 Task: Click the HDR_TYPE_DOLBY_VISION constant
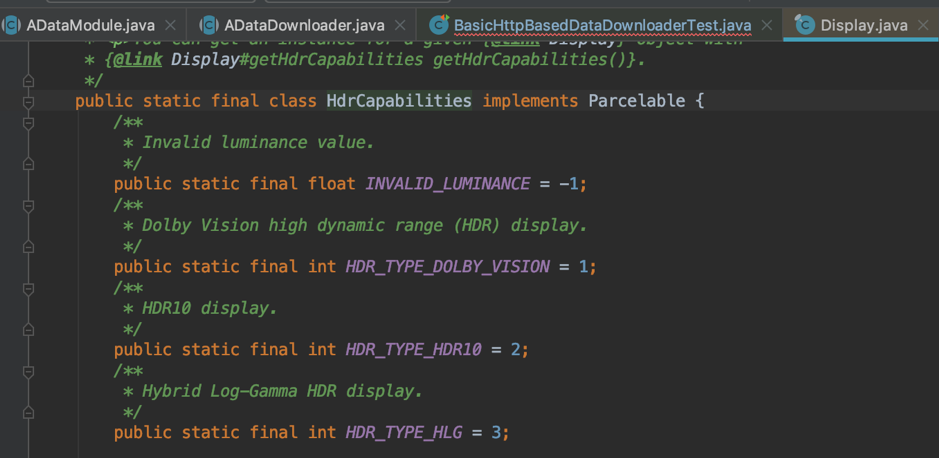tap(447, 266)
